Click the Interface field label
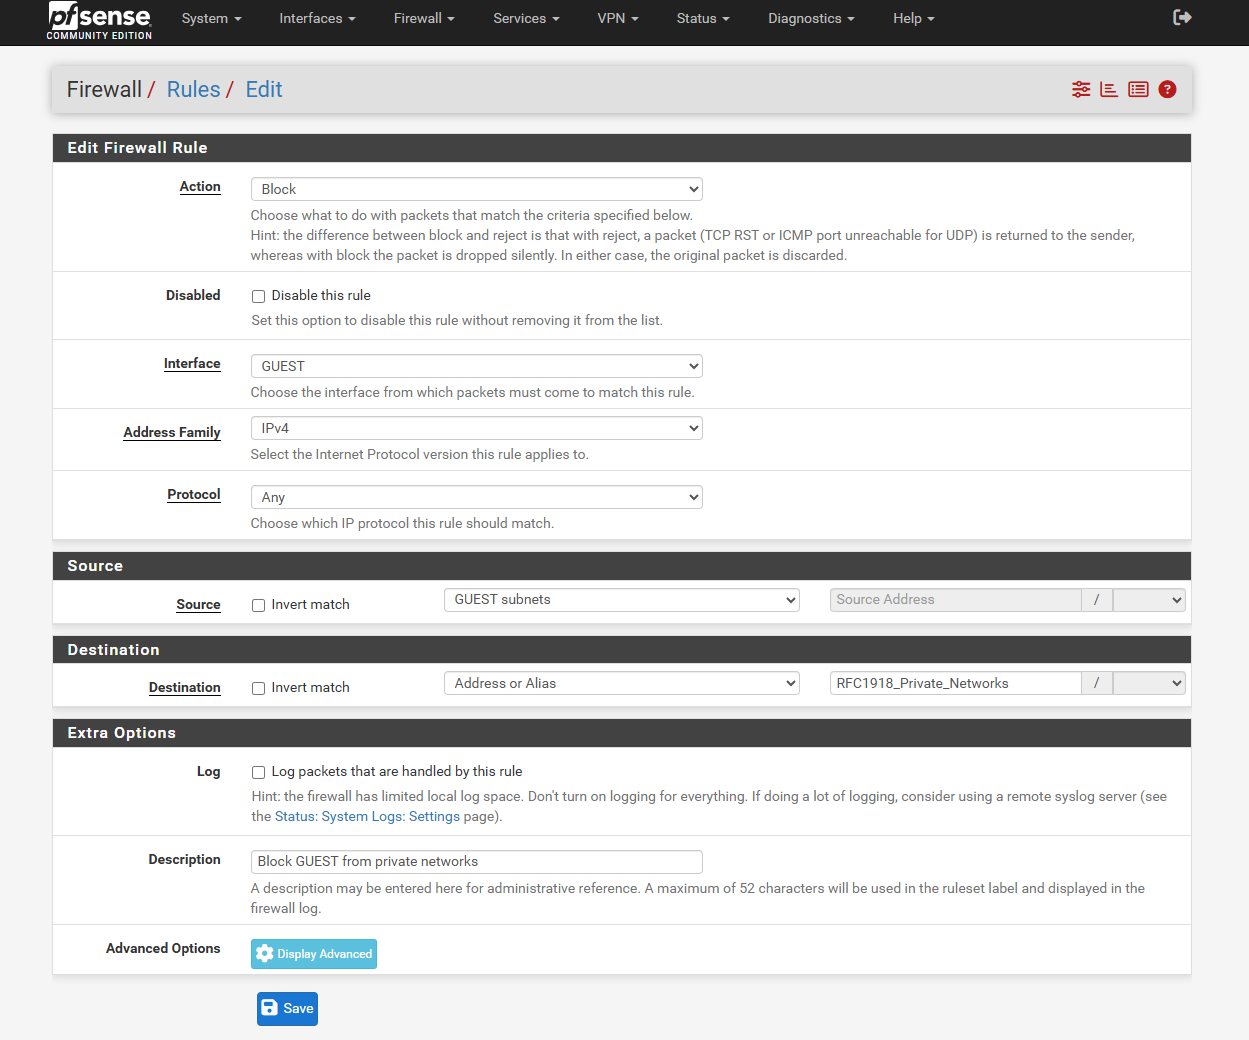Screen dimensions: 1249x1040 (x=192, y=364)
